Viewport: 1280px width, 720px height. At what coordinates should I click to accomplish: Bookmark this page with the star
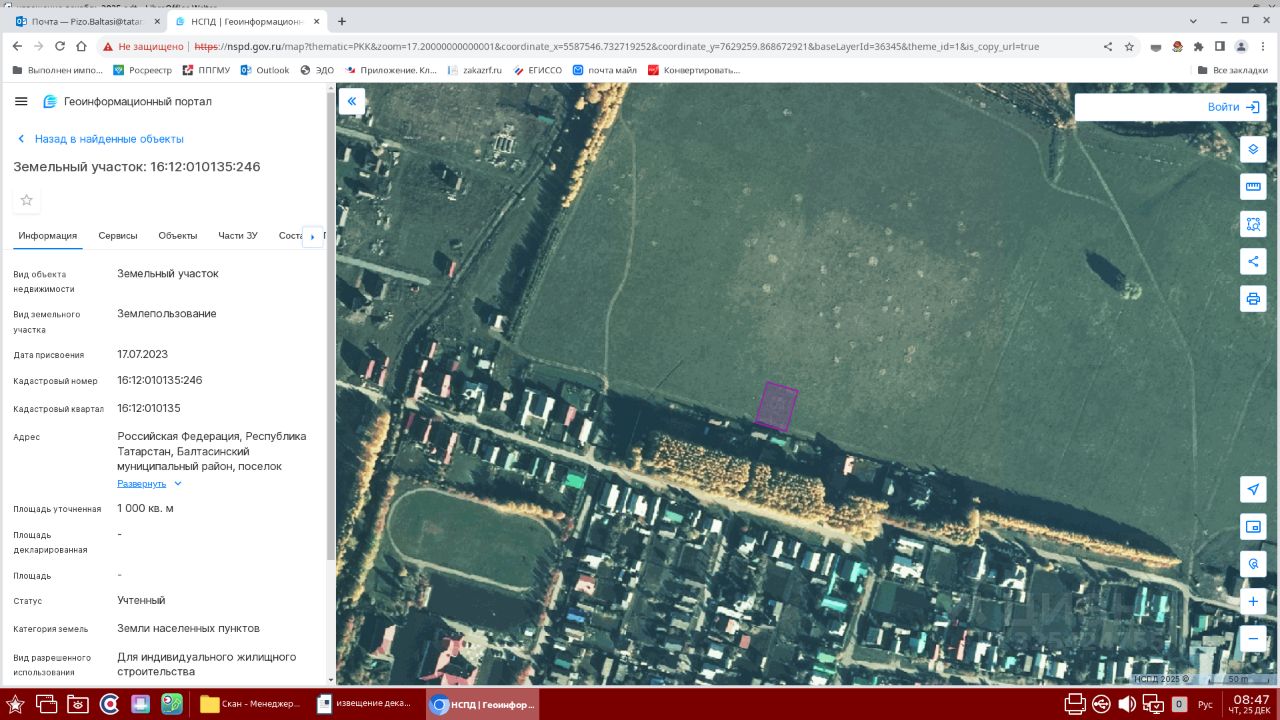(x=1129, y=46)
